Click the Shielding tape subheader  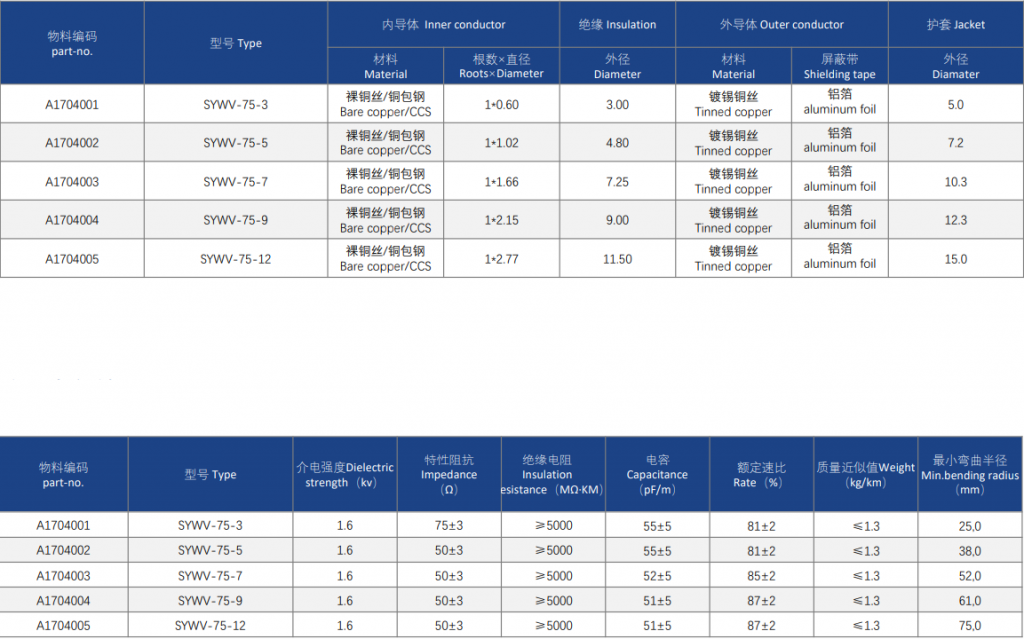839,66
